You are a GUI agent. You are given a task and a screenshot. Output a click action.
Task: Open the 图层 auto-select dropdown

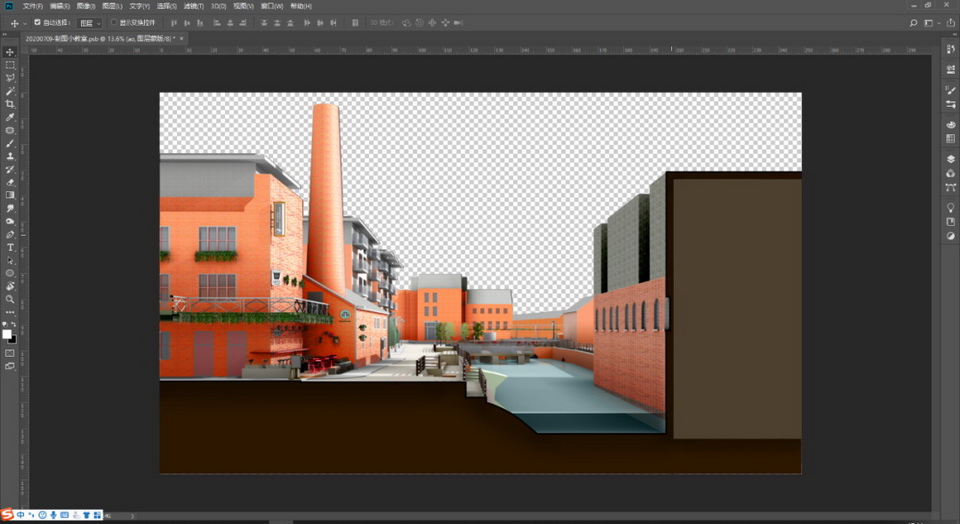[90, 22]
